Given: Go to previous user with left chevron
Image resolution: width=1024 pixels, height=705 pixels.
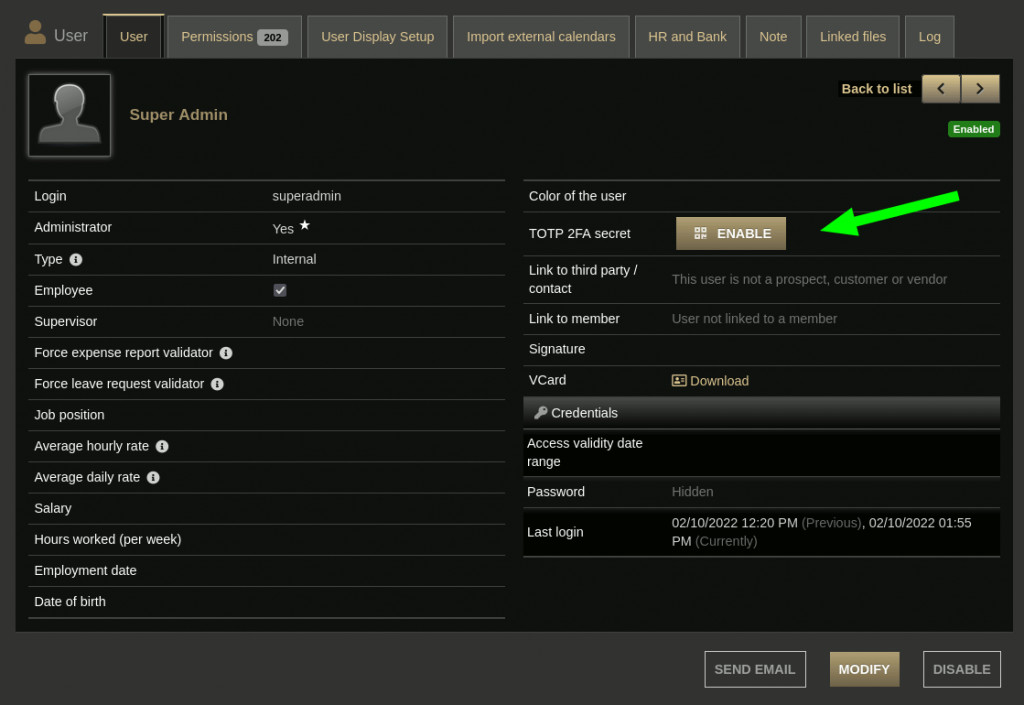Looking at the screenshot, I should click(940, 89).
